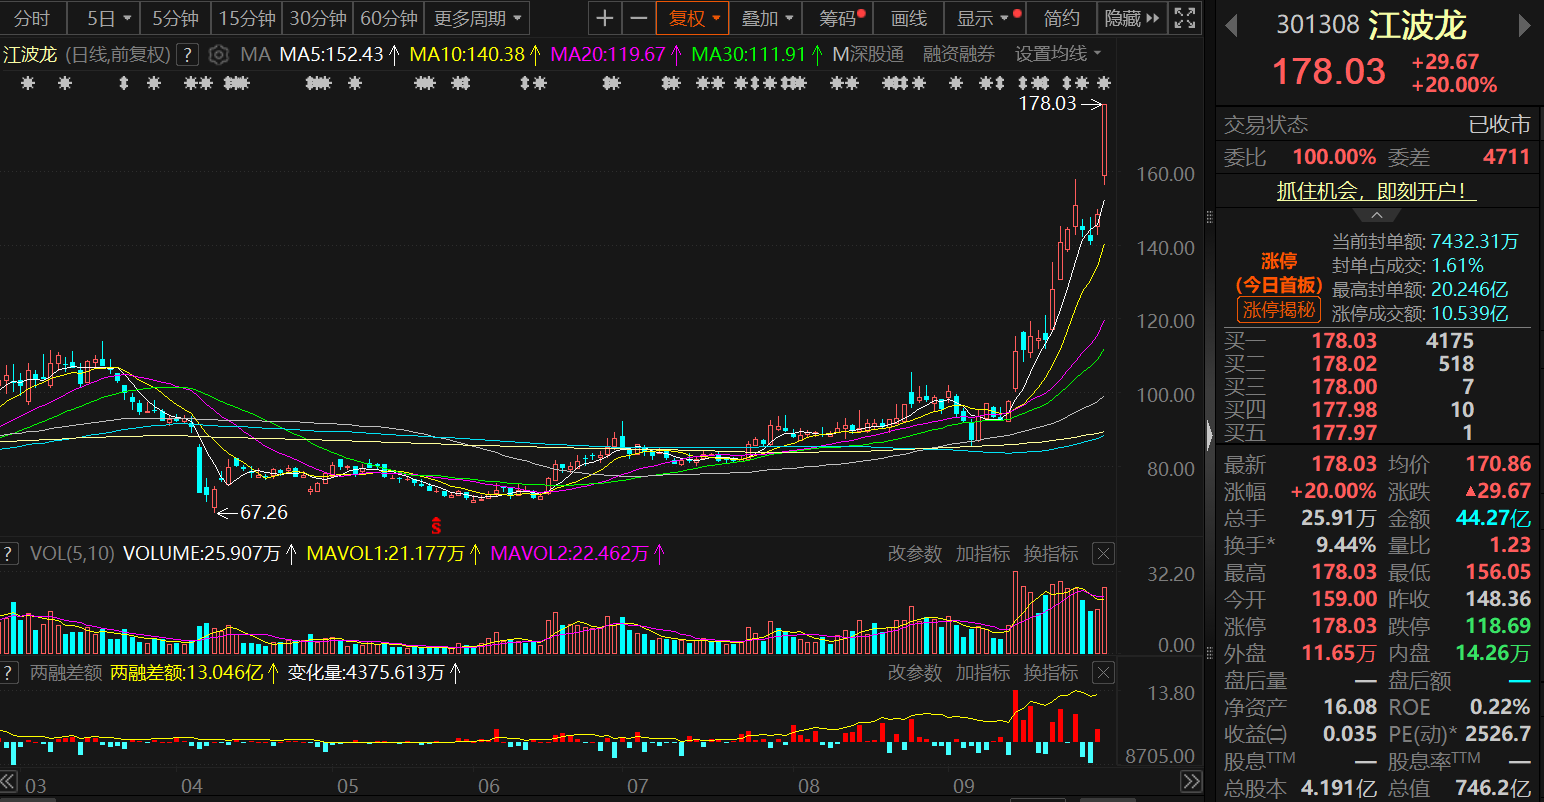
Task: Switch to the 60分钟 period tab
Action: 388,18
